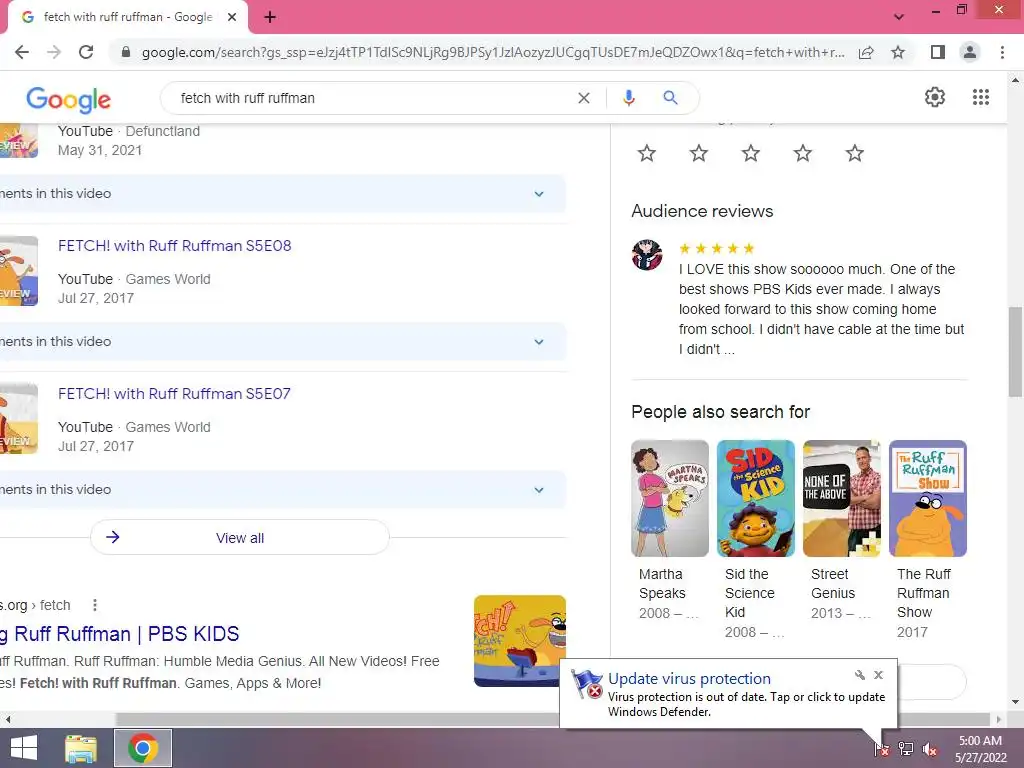This screenshot has height=768, width=1024.
Task: Open the tab search dropdown
Action: [899, 17]
